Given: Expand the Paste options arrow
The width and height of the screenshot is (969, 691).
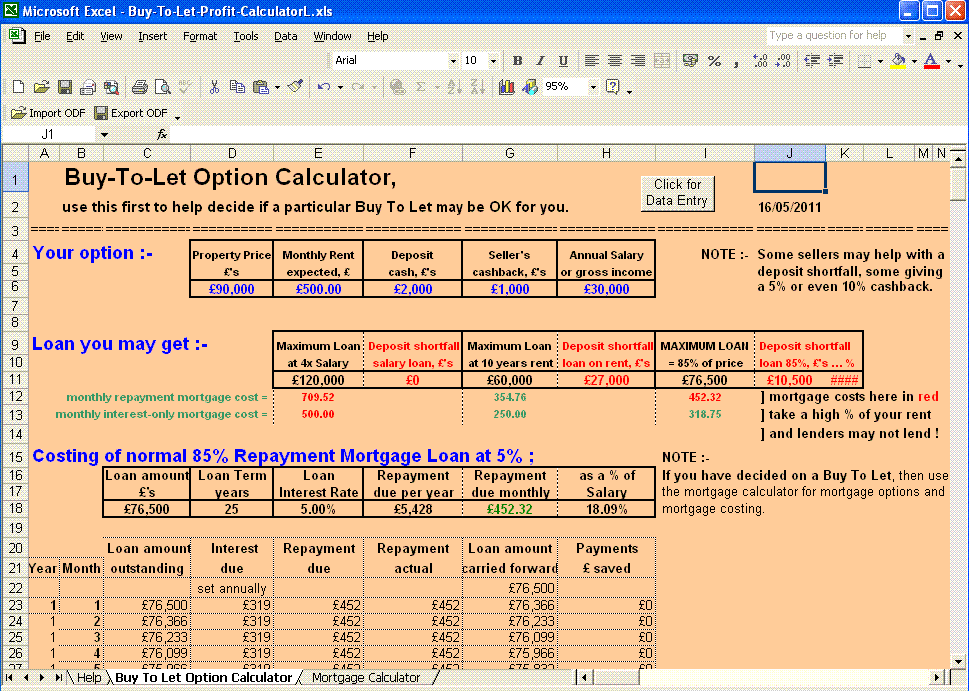Looking at the screenshot, I should coord(277,87).
